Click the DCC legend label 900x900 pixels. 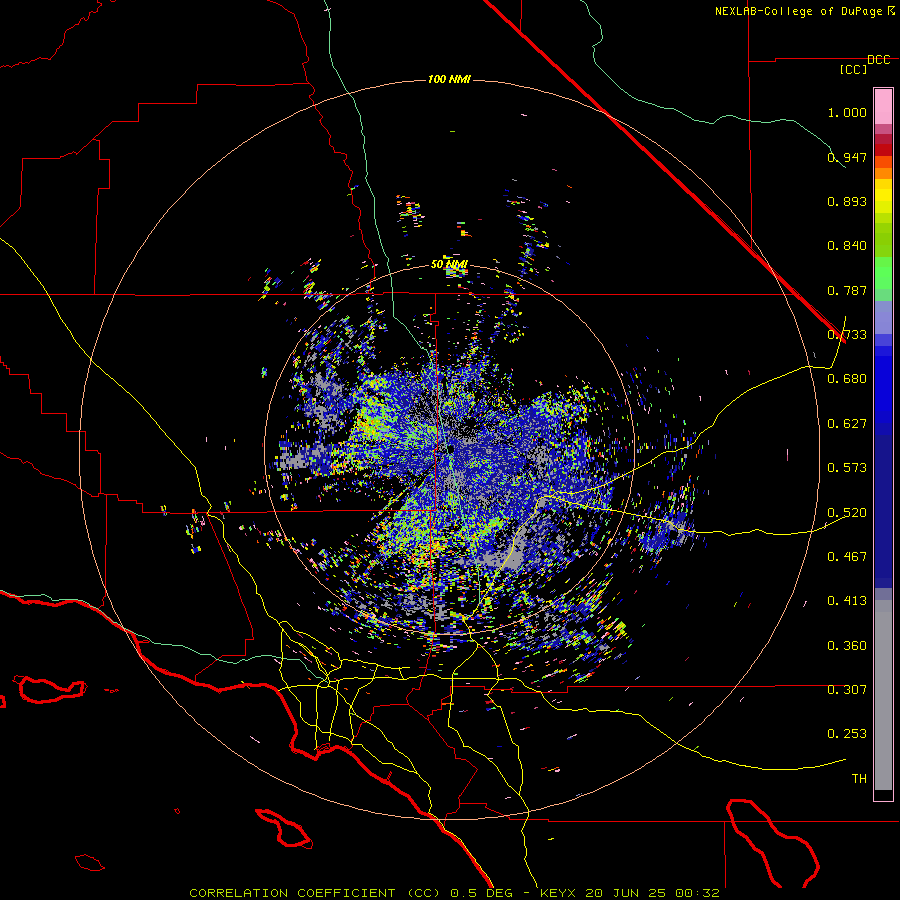(x=878, y=60)
